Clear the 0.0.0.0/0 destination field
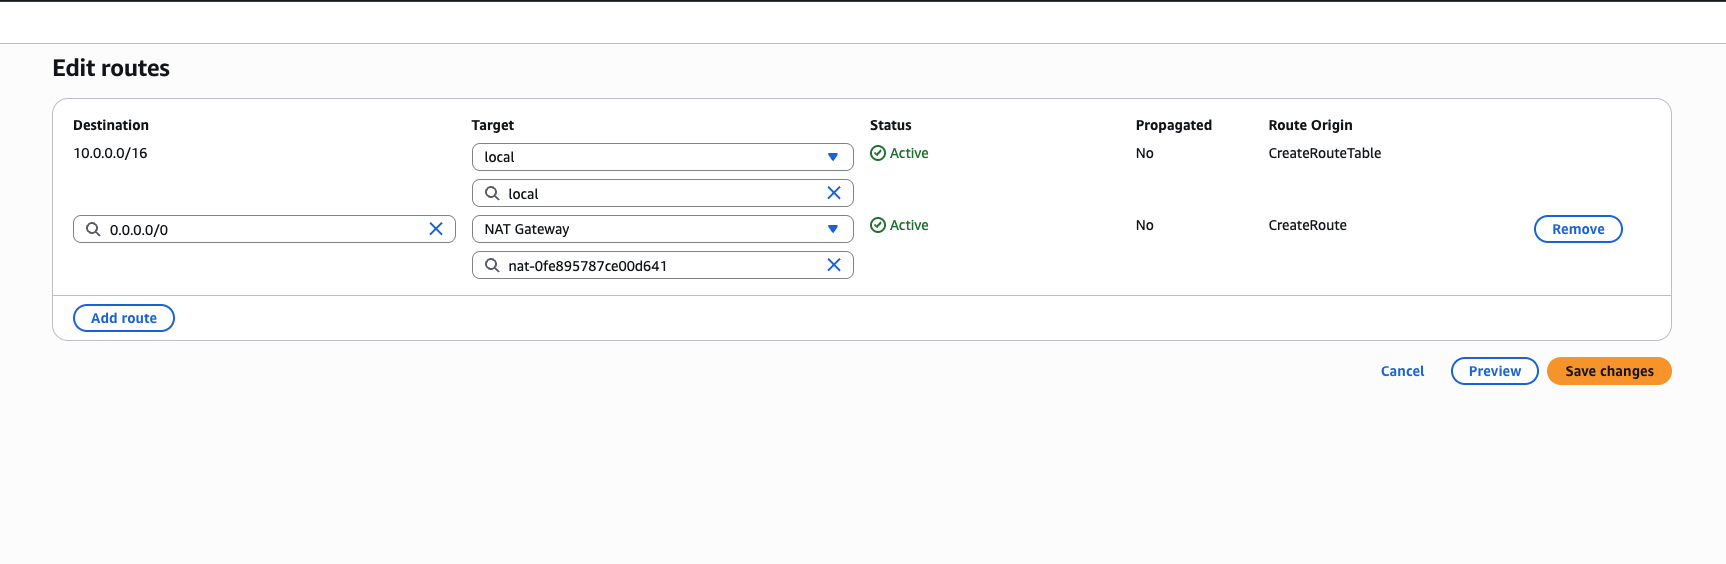The image size is (1726, 564). pyautogui.click(x=436, y=229)
